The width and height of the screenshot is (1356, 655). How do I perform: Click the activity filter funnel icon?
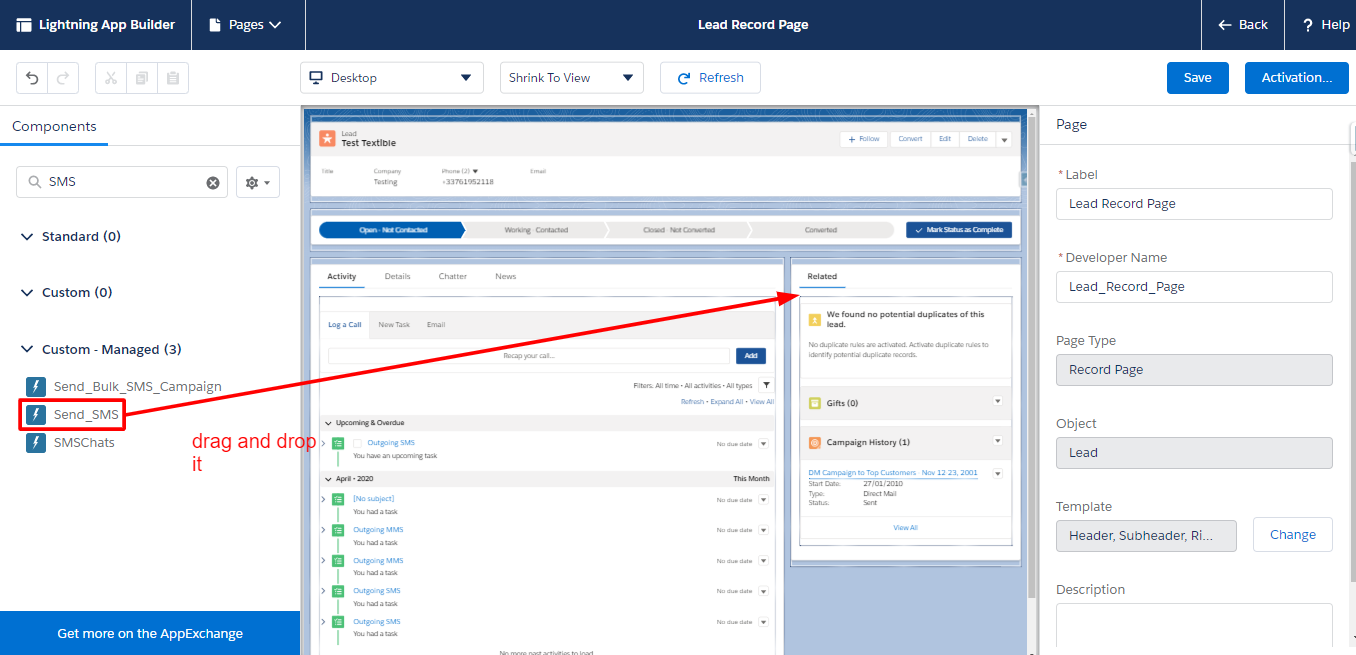(x=766, y=385)
